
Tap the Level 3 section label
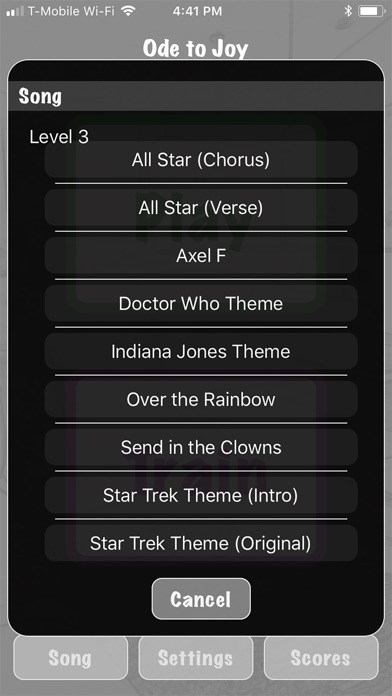tap(59, 137)
